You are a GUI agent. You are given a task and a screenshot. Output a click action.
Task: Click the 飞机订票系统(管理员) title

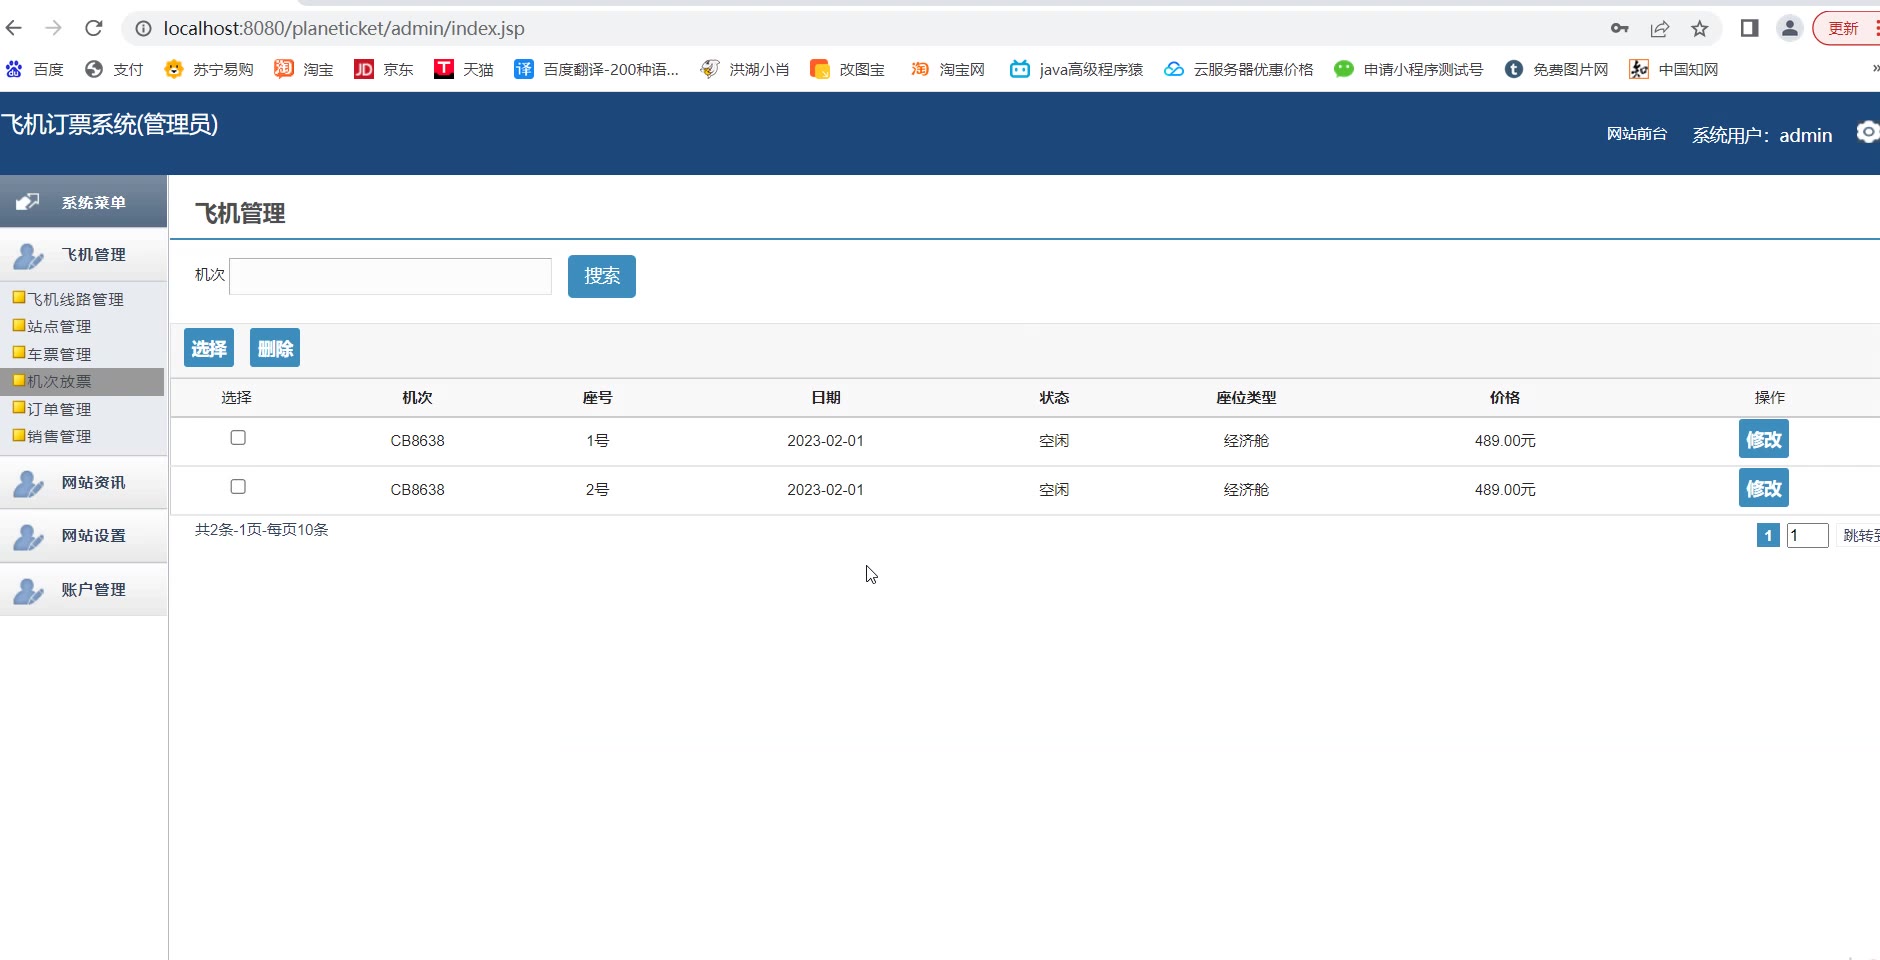click(x=109, y=124)
